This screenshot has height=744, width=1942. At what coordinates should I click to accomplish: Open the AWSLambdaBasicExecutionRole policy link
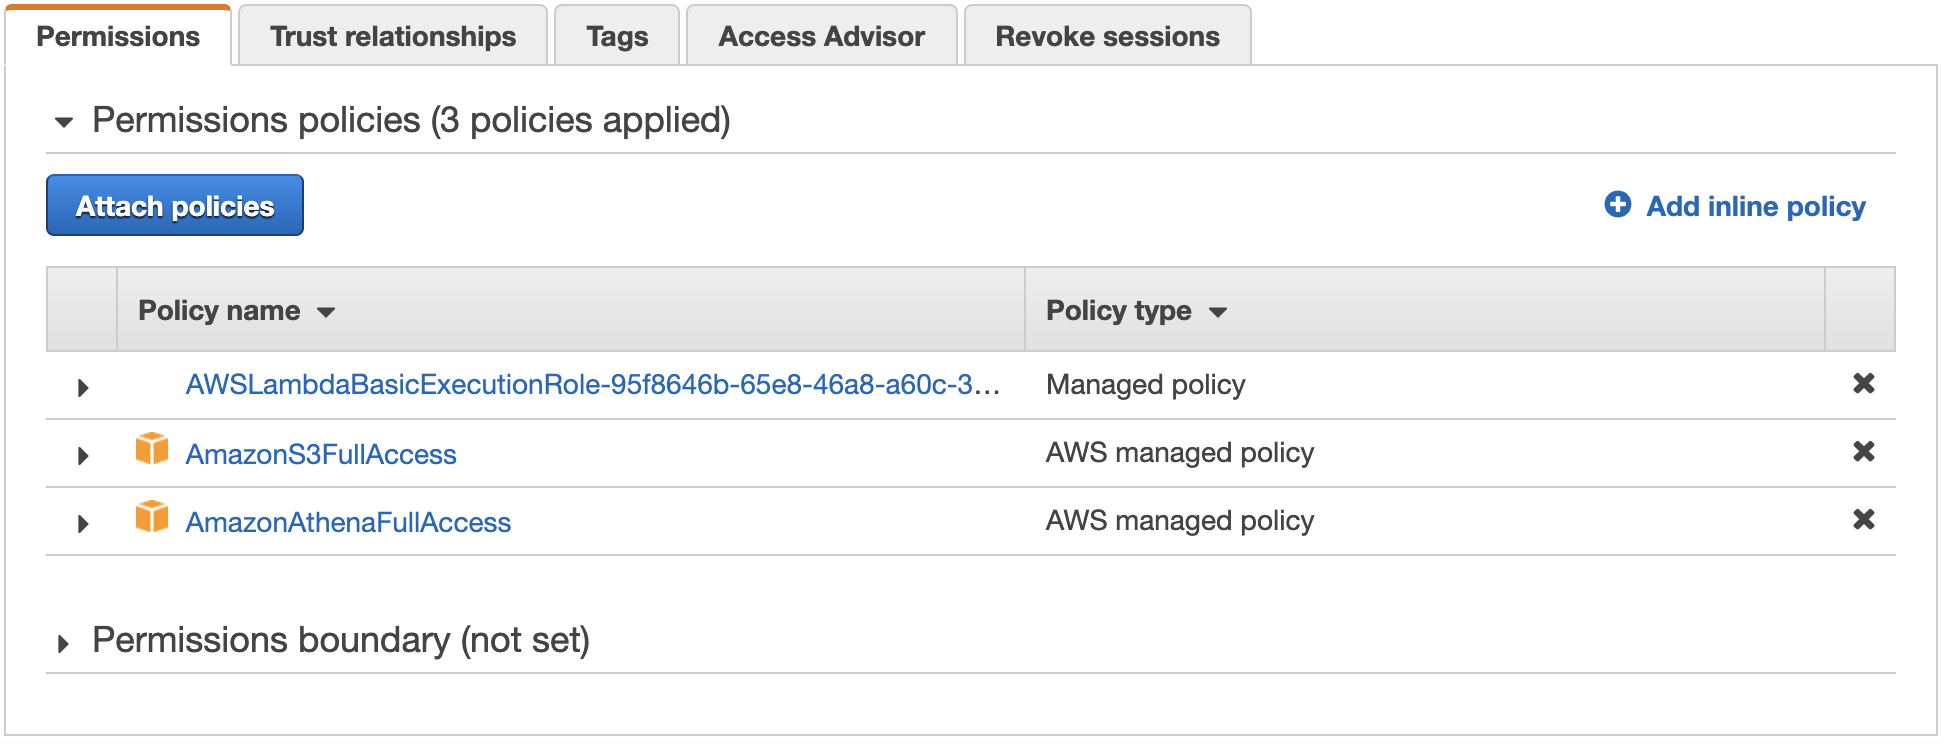click(x=593, y=385)
